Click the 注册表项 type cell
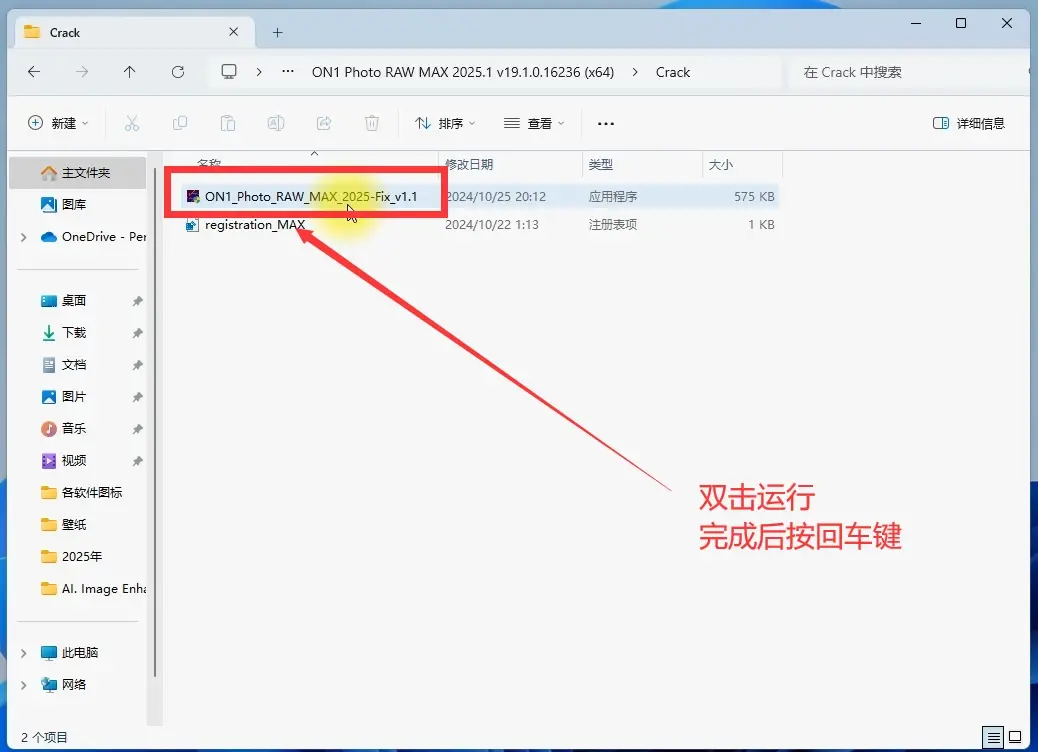Viewport: 1038px width, 752px height. (x=613, y=224)
